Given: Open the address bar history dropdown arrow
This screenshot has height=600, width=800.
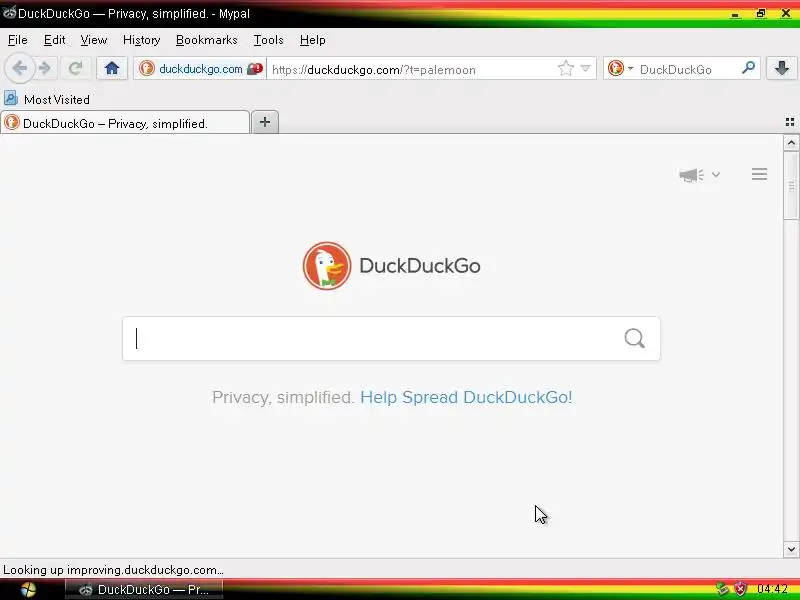Looking at the screenshot, I should 586,68.
